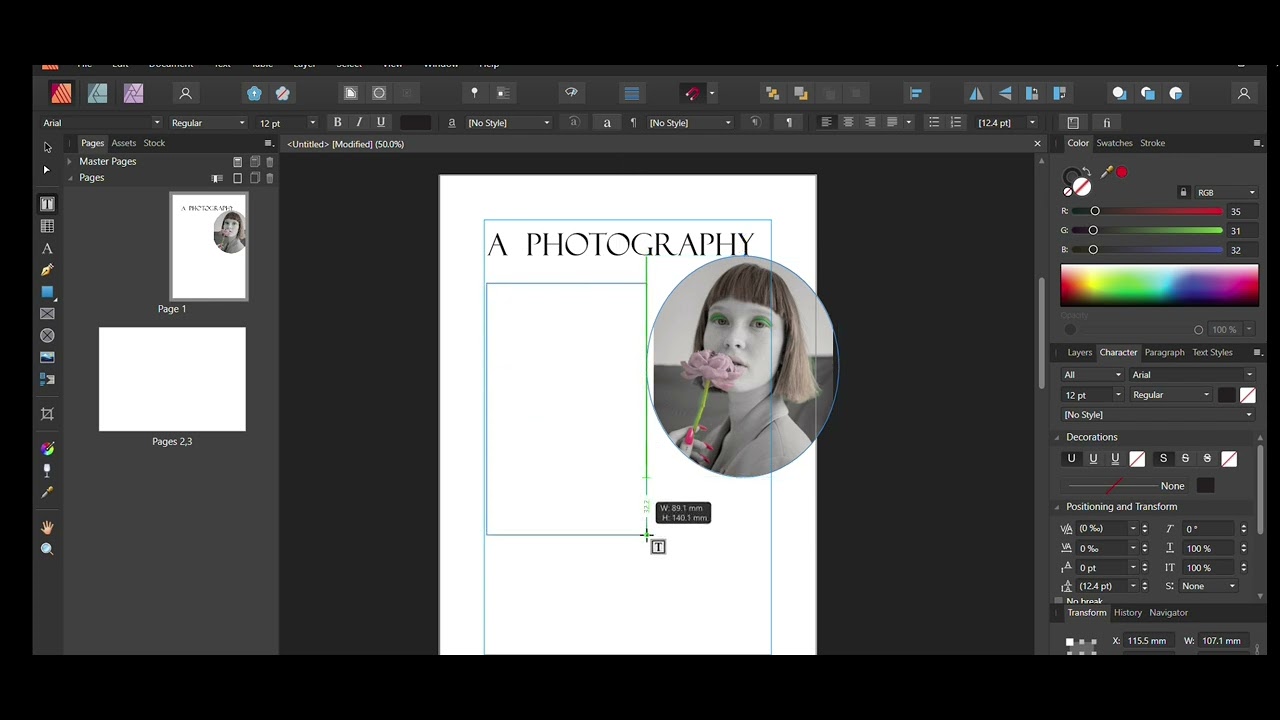Viewport: 1280px width, 720px height.
Task: Select the Fill gradient tool
Action: coord(47,449)
